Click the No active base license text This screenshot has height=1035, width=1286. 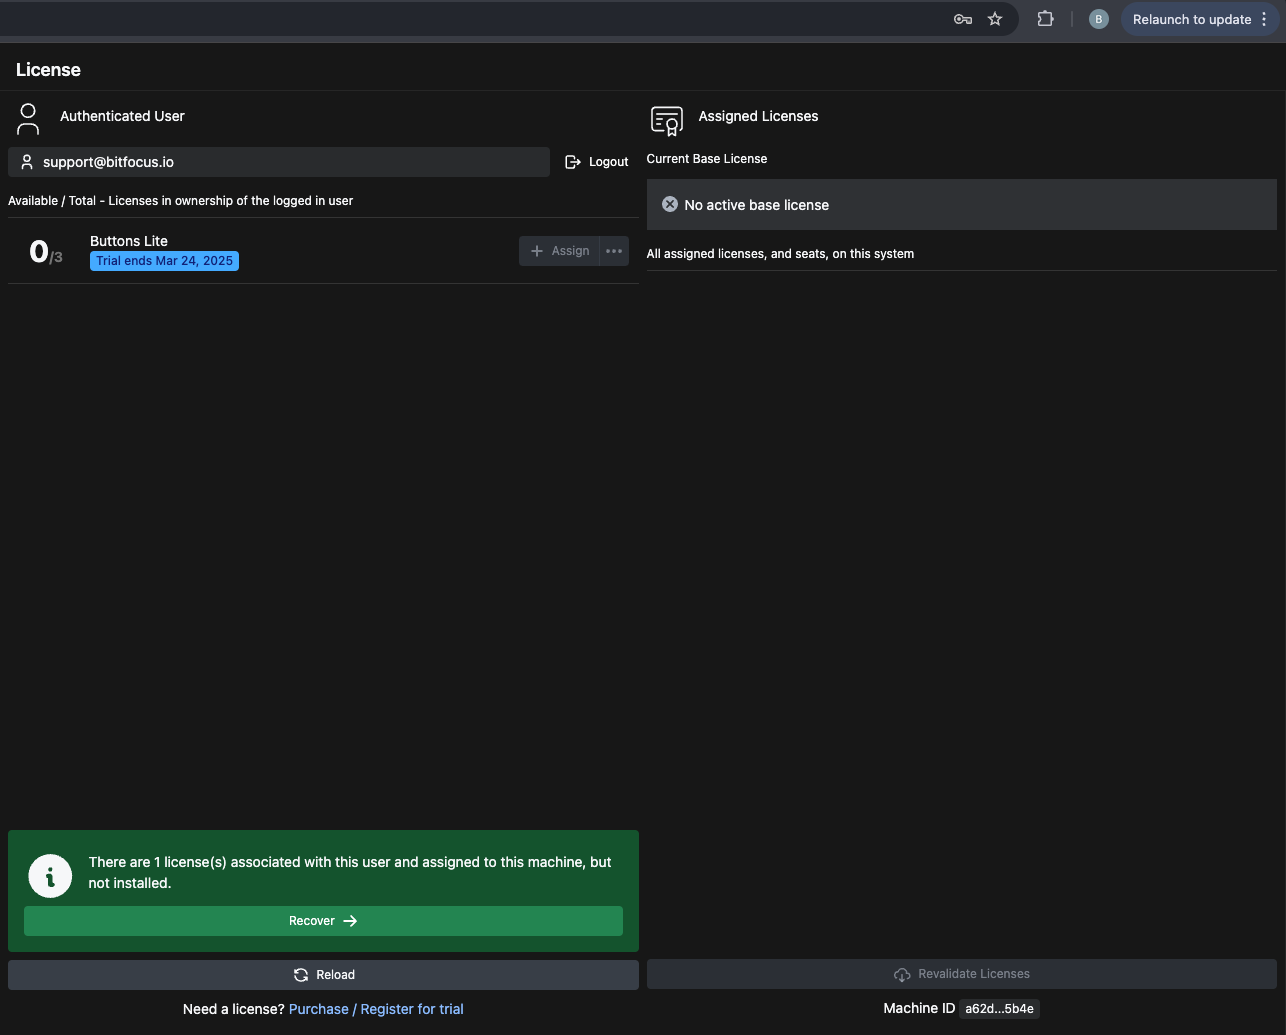[757, 205]
